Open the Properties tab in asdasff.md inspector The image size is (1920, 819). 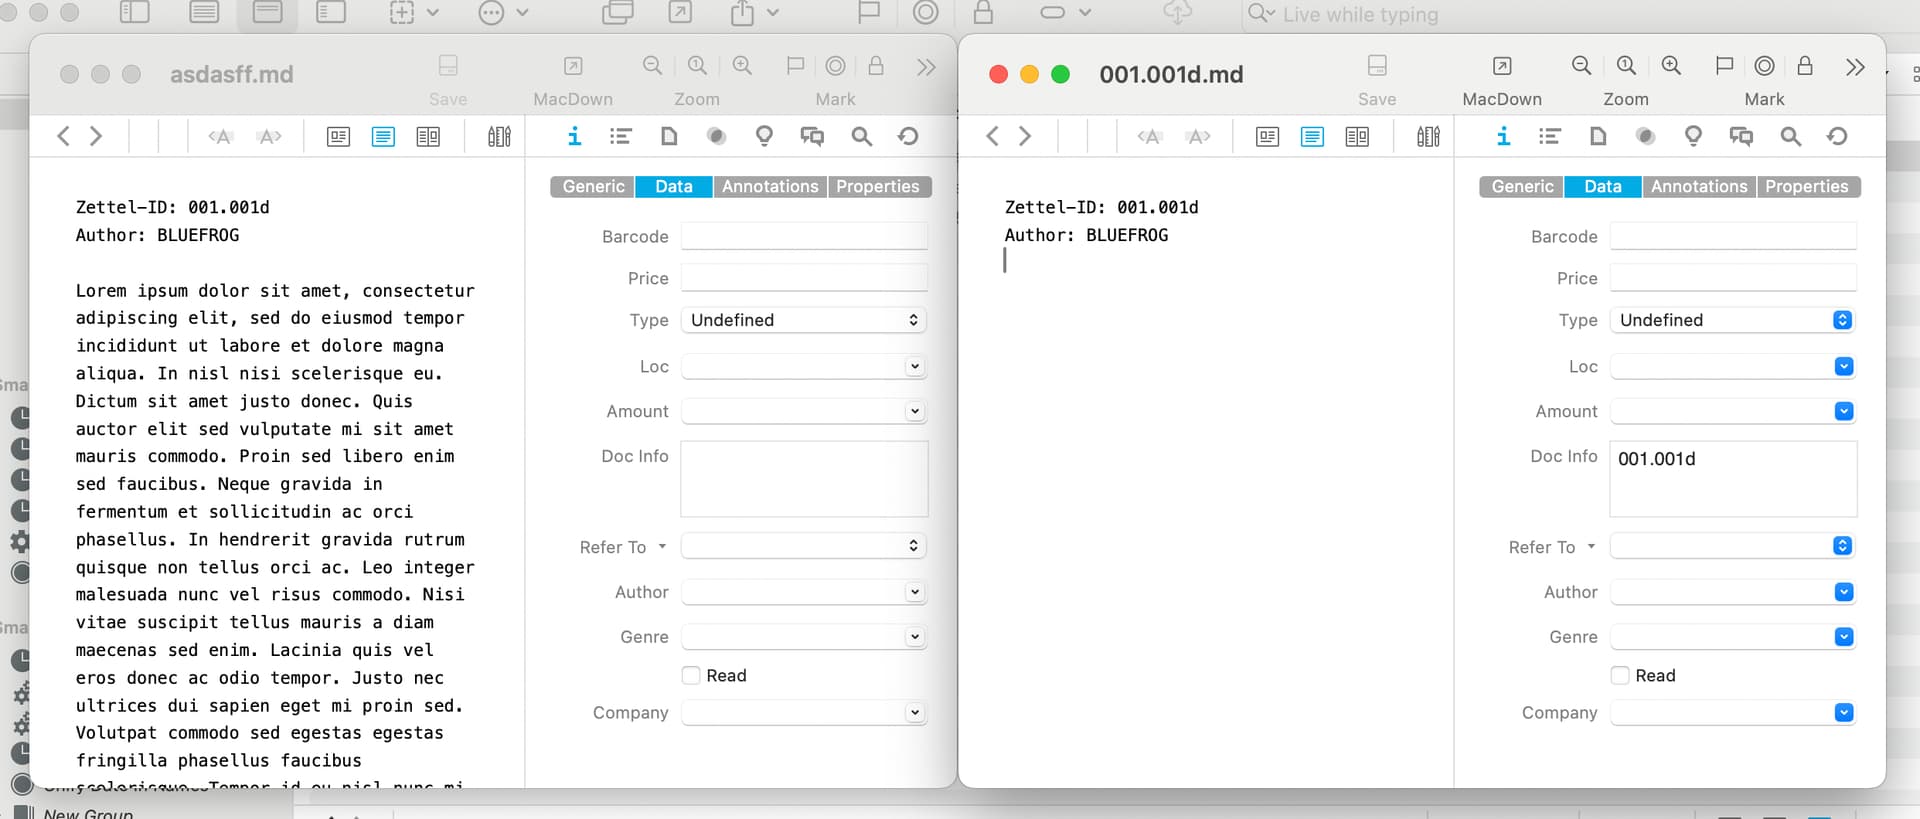tap(877, 187)
